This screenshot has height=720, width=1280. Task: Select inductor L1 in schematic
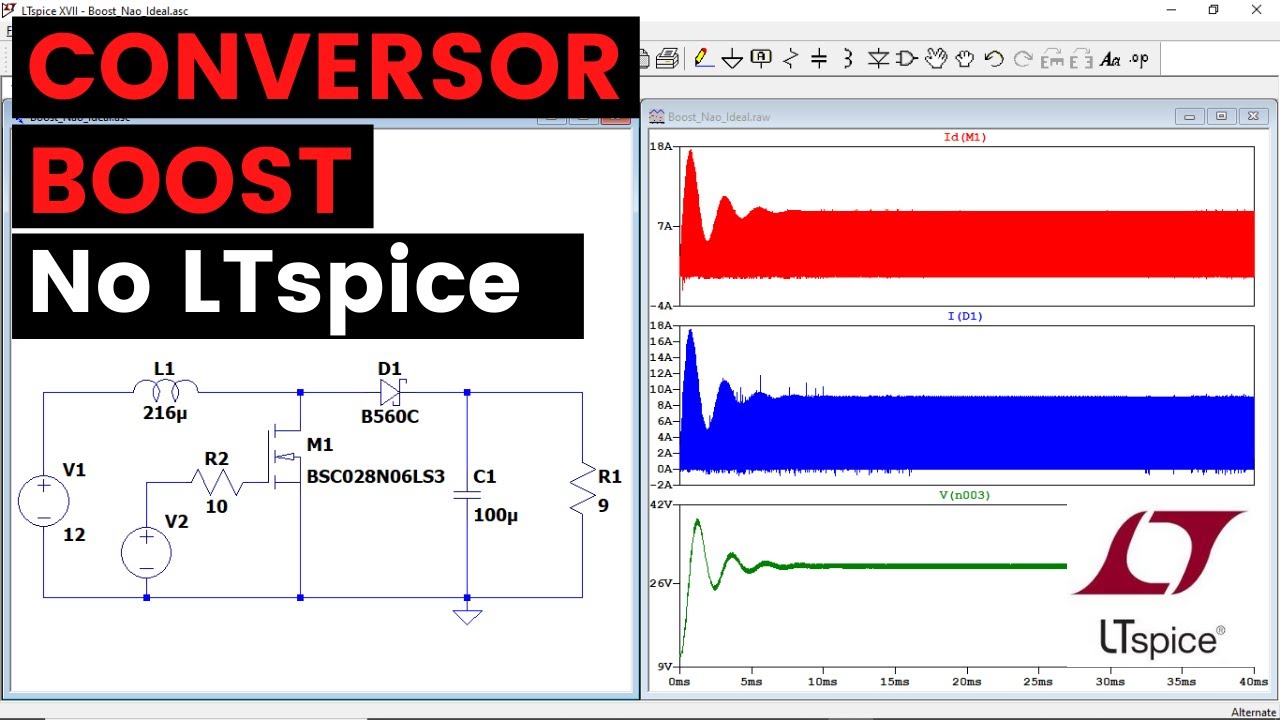[x=165, y=389]
